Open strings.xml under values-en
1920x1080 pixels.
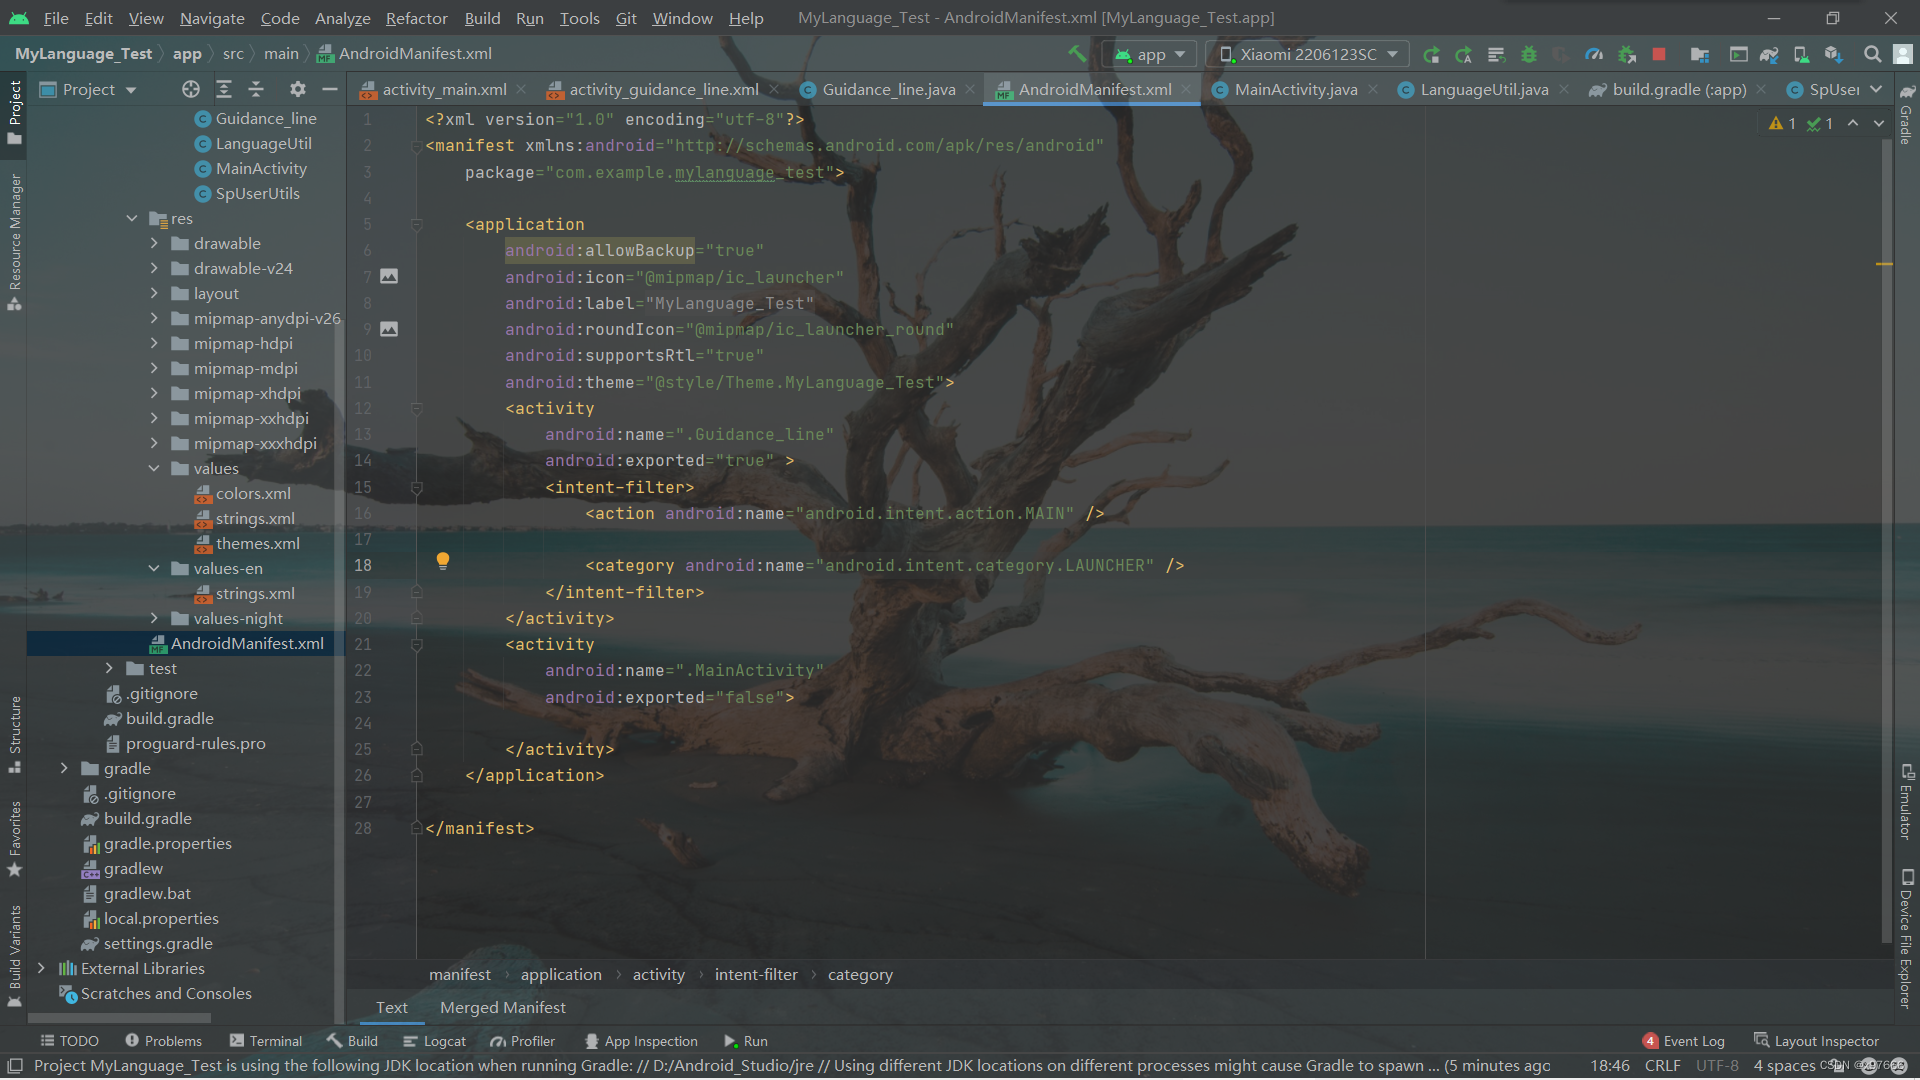(254, 593)
